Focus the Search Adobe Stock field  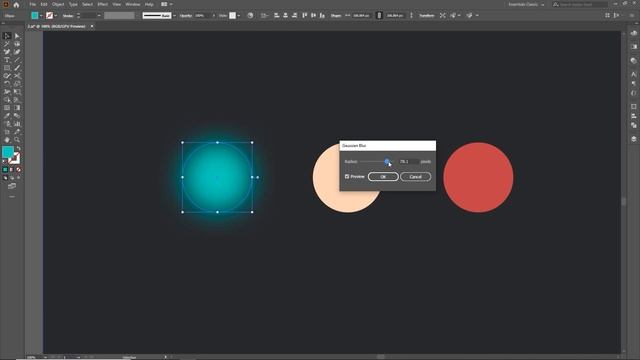point(580,4)
